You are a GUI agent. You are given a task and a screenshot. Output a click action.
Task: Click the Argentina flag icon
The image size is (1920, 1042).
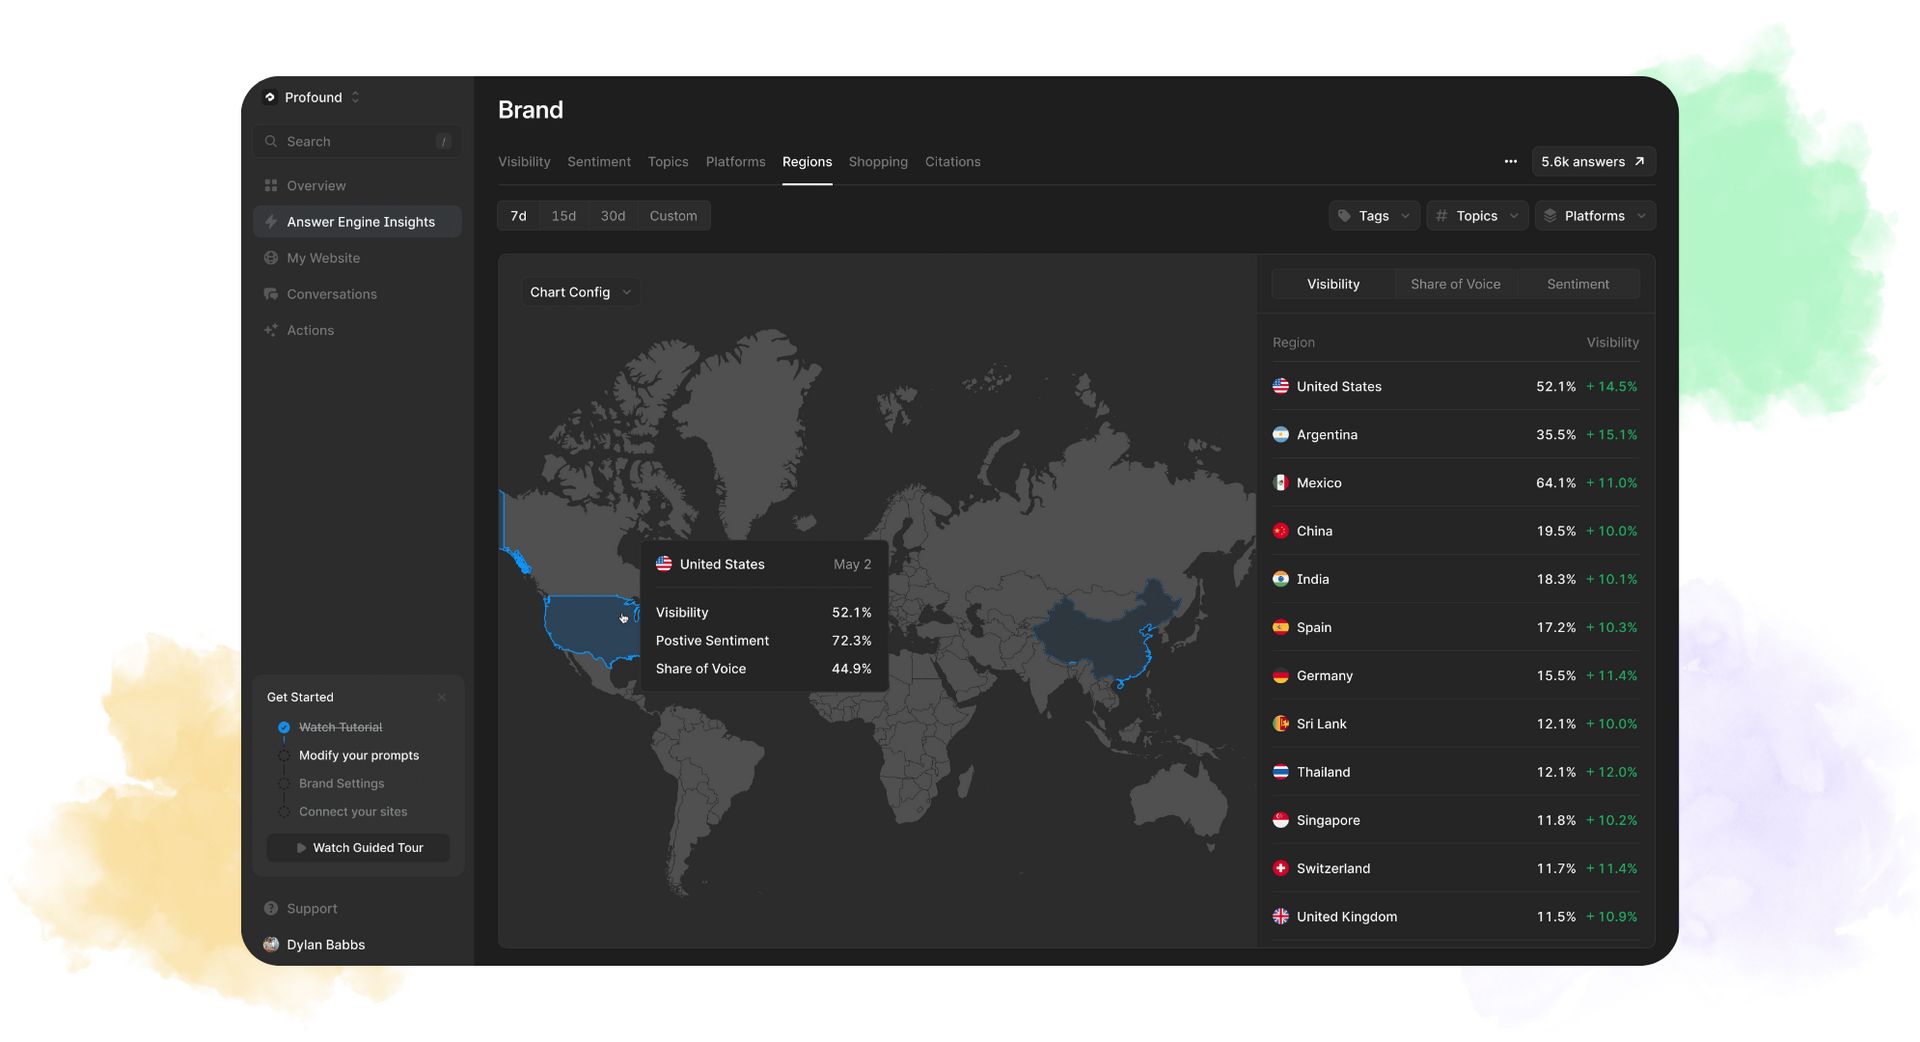(x=1281, y=435)
